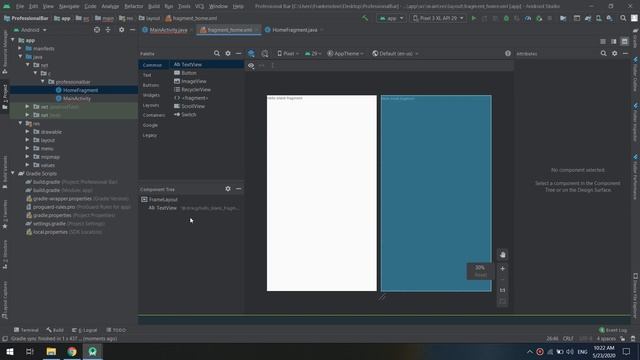640x360 pixels.
Task: Search the Palette with the magnifier icon
Action: [x=217, y=53]
